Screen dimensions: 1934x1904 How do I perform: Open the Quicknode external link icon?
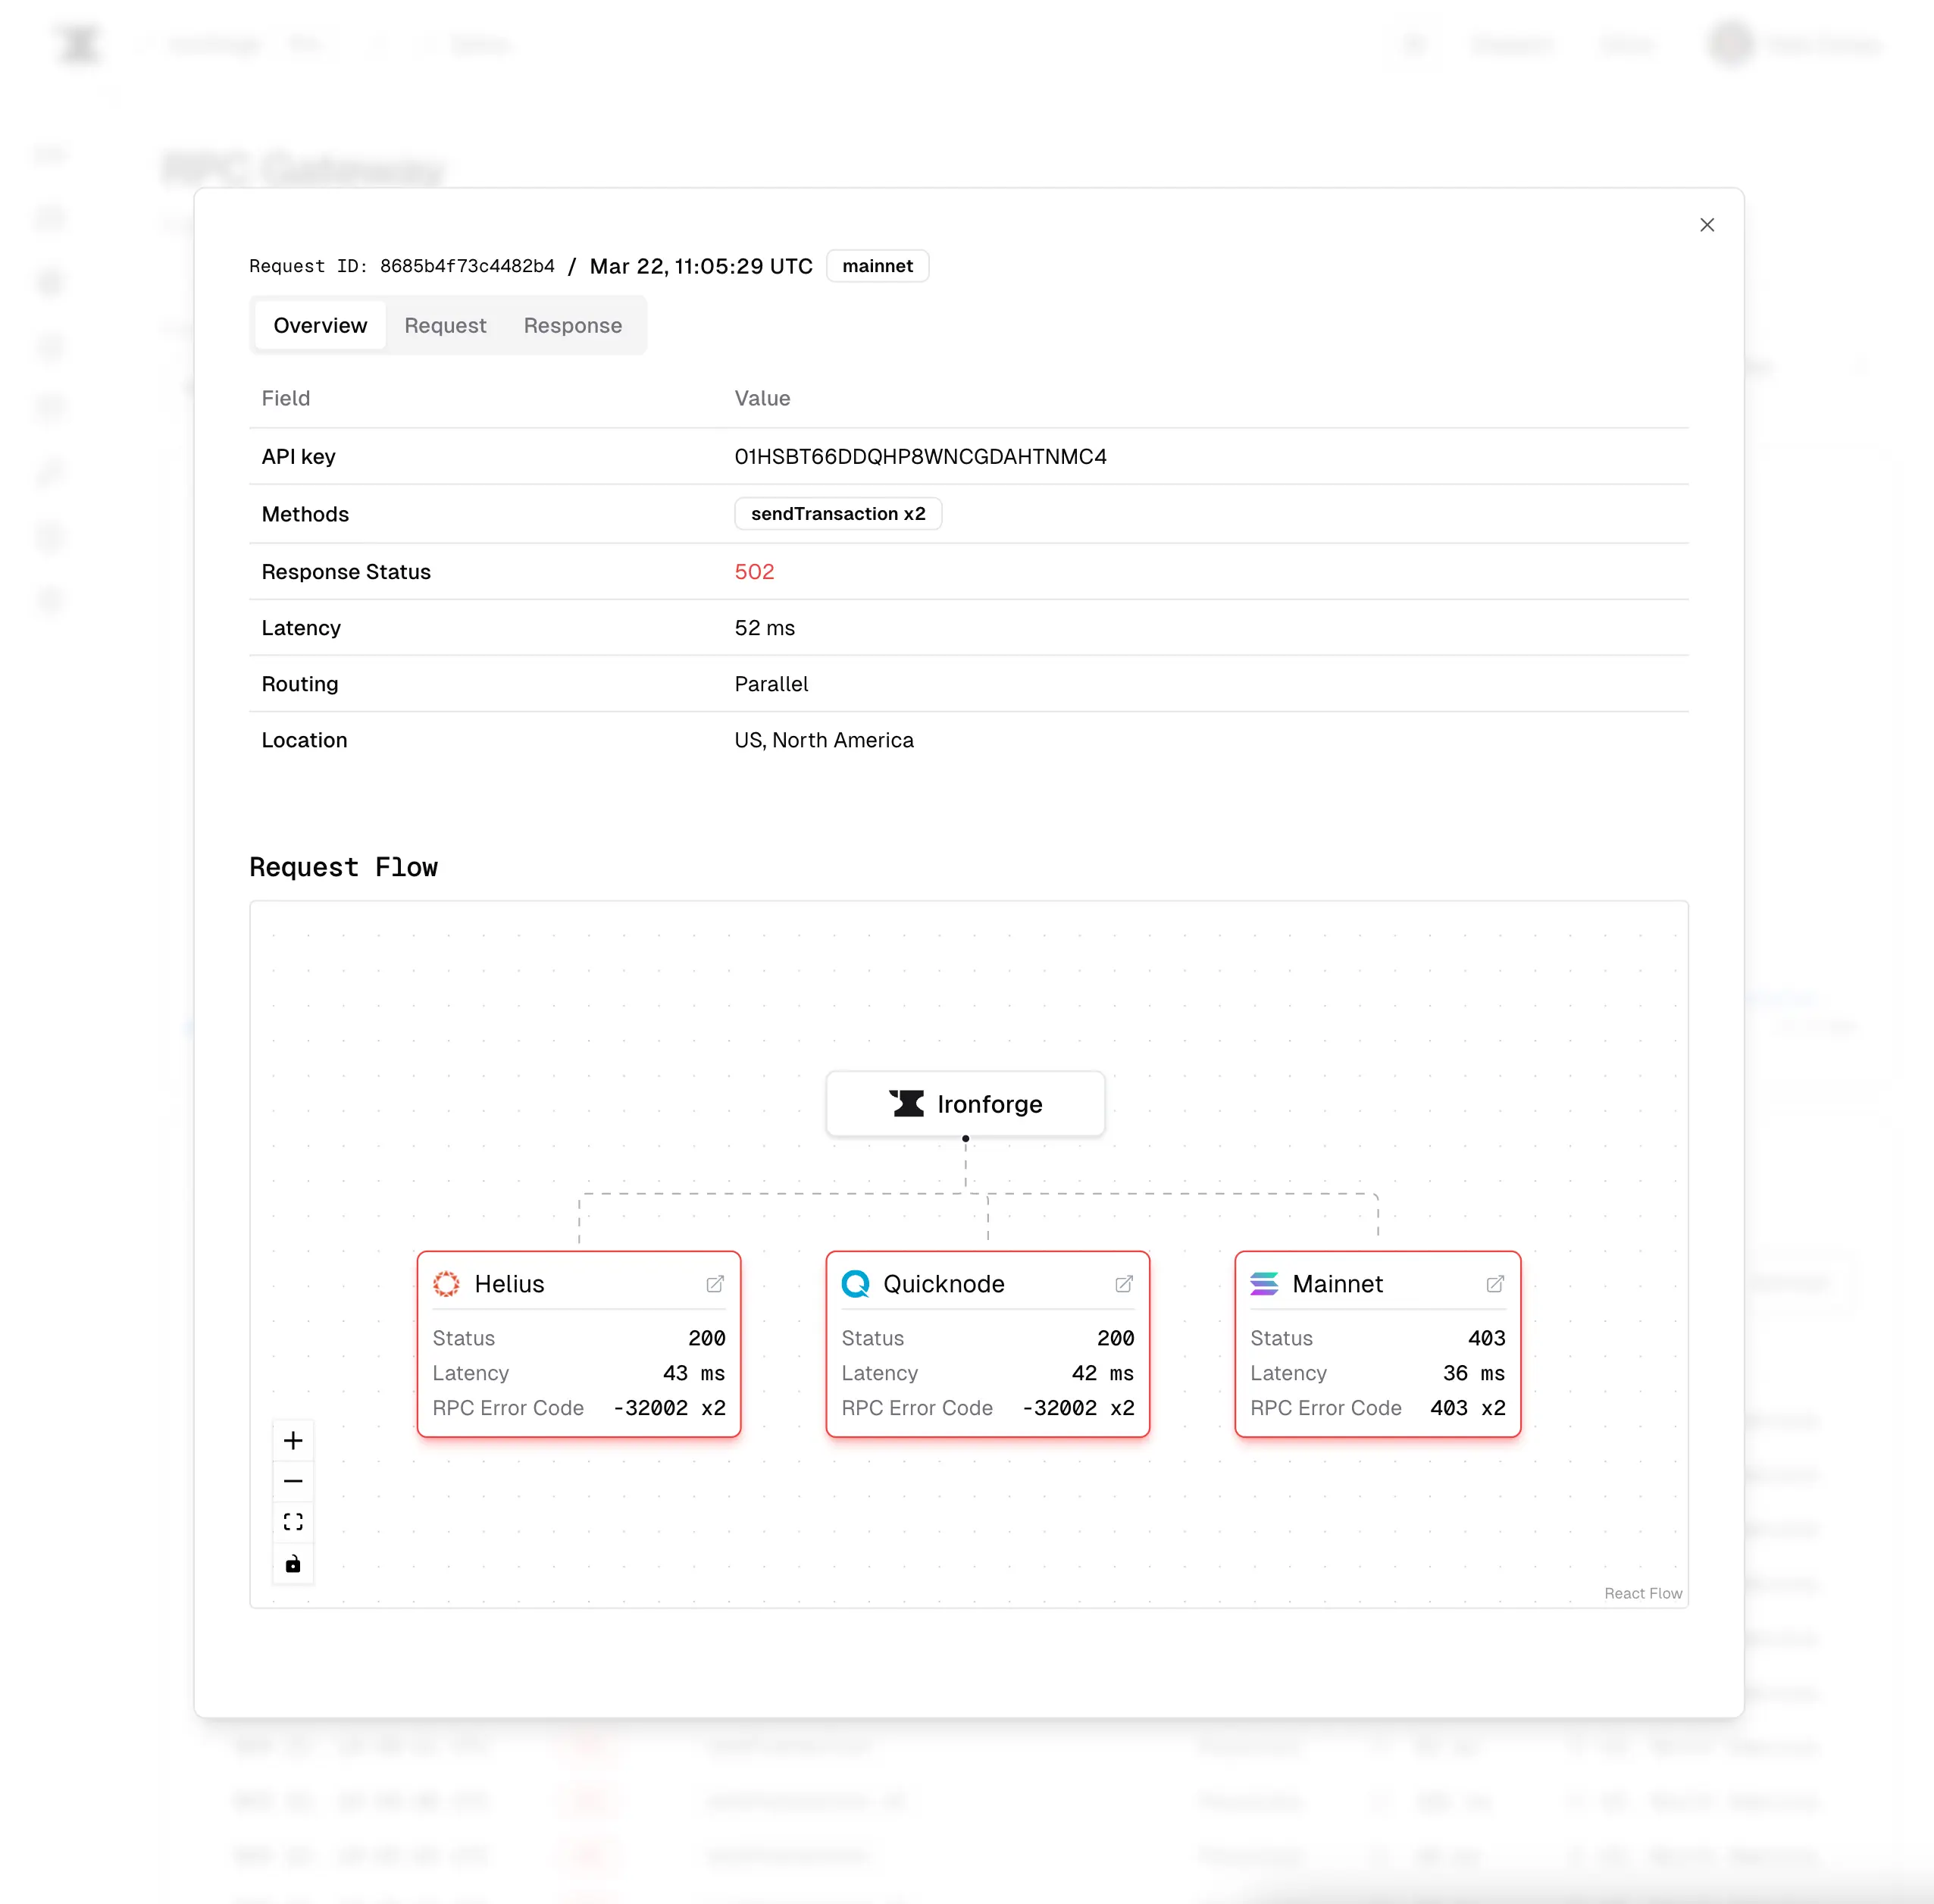tap(1124, 1284)
